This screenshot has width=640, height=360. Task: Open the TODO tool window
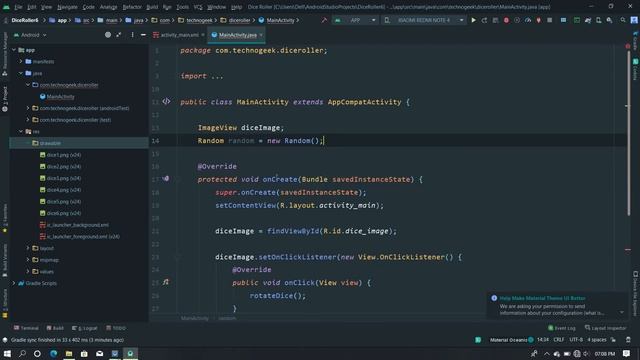click(116, 328)
